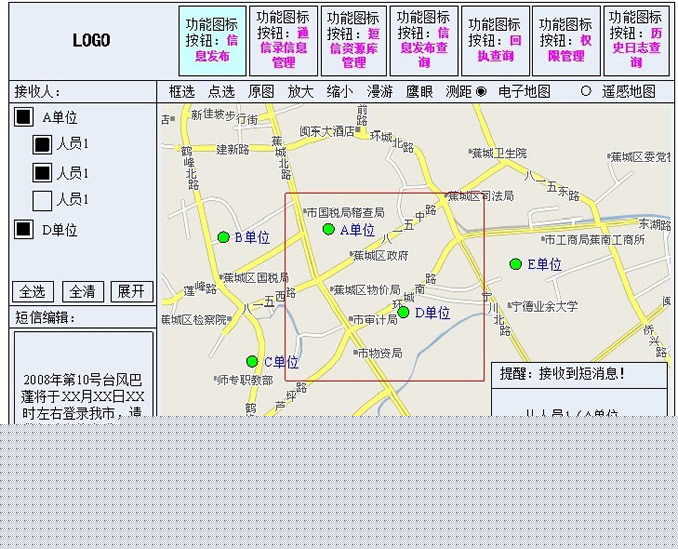Click the 全选 button
The image size is (678, 549).
click(33, 292)
